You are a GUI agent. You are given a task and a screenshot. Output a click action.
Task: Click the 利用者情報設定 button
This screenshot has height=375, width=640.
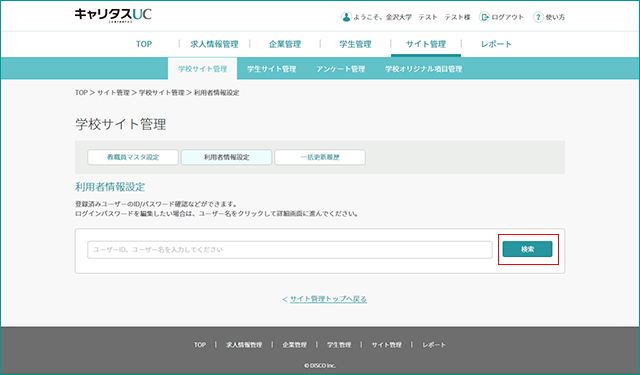(227, 157)
